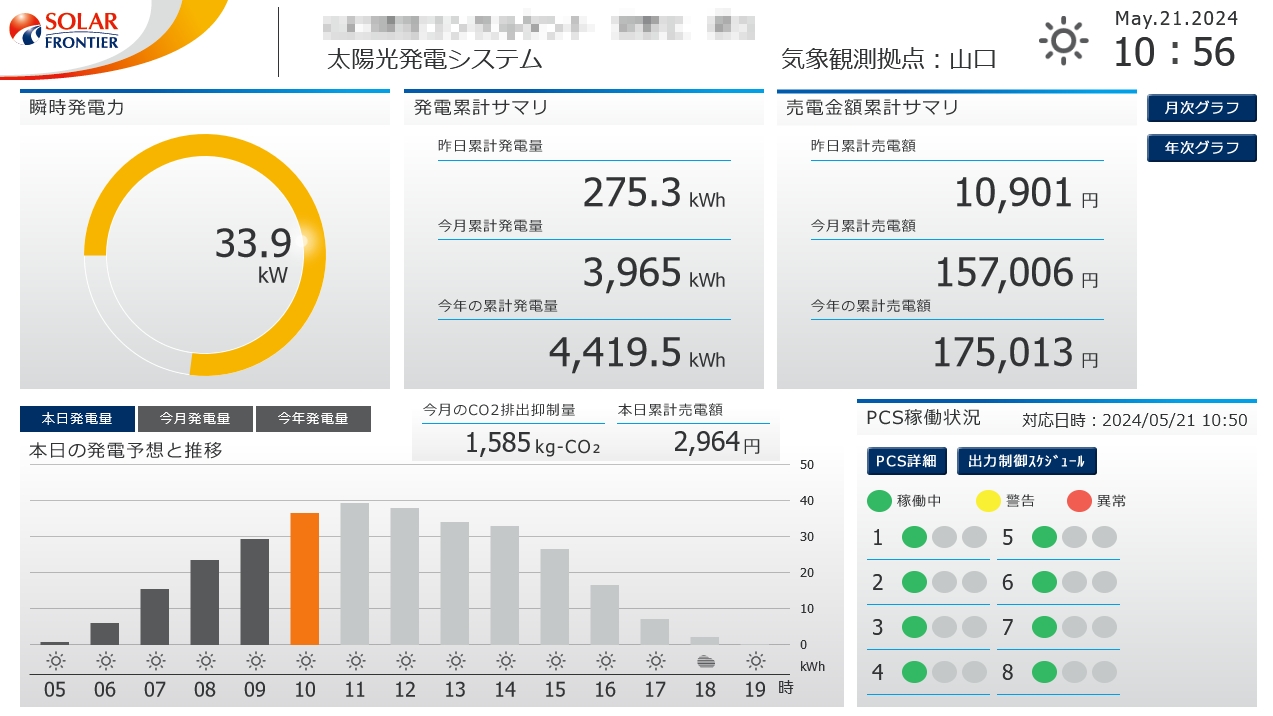Click weather icon for hour 10
This screenshot has height=716, width=1273.
click(305, 660)
